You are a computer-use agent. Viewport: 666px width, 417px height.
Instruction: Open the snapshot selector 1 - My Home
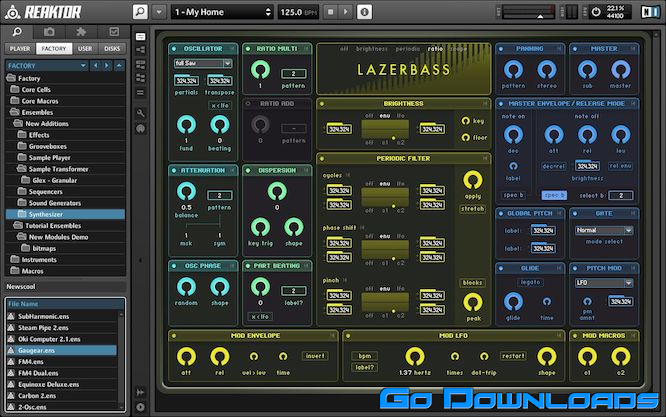click(222, 12)
